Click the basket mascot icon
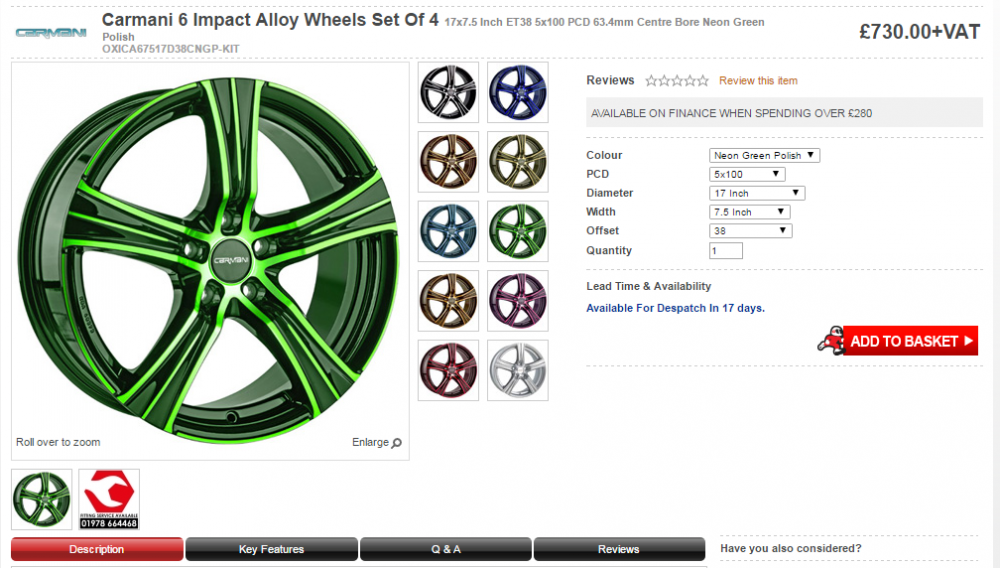This screenshot has height=568, width=1000. coord(830,340)
